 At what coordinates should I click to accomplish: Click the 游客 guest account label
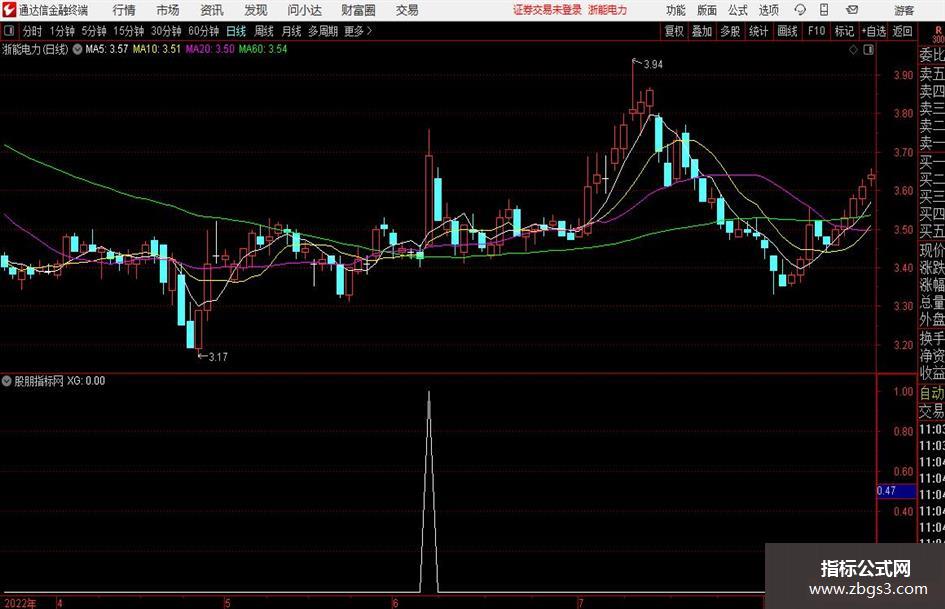pos(904,10)
